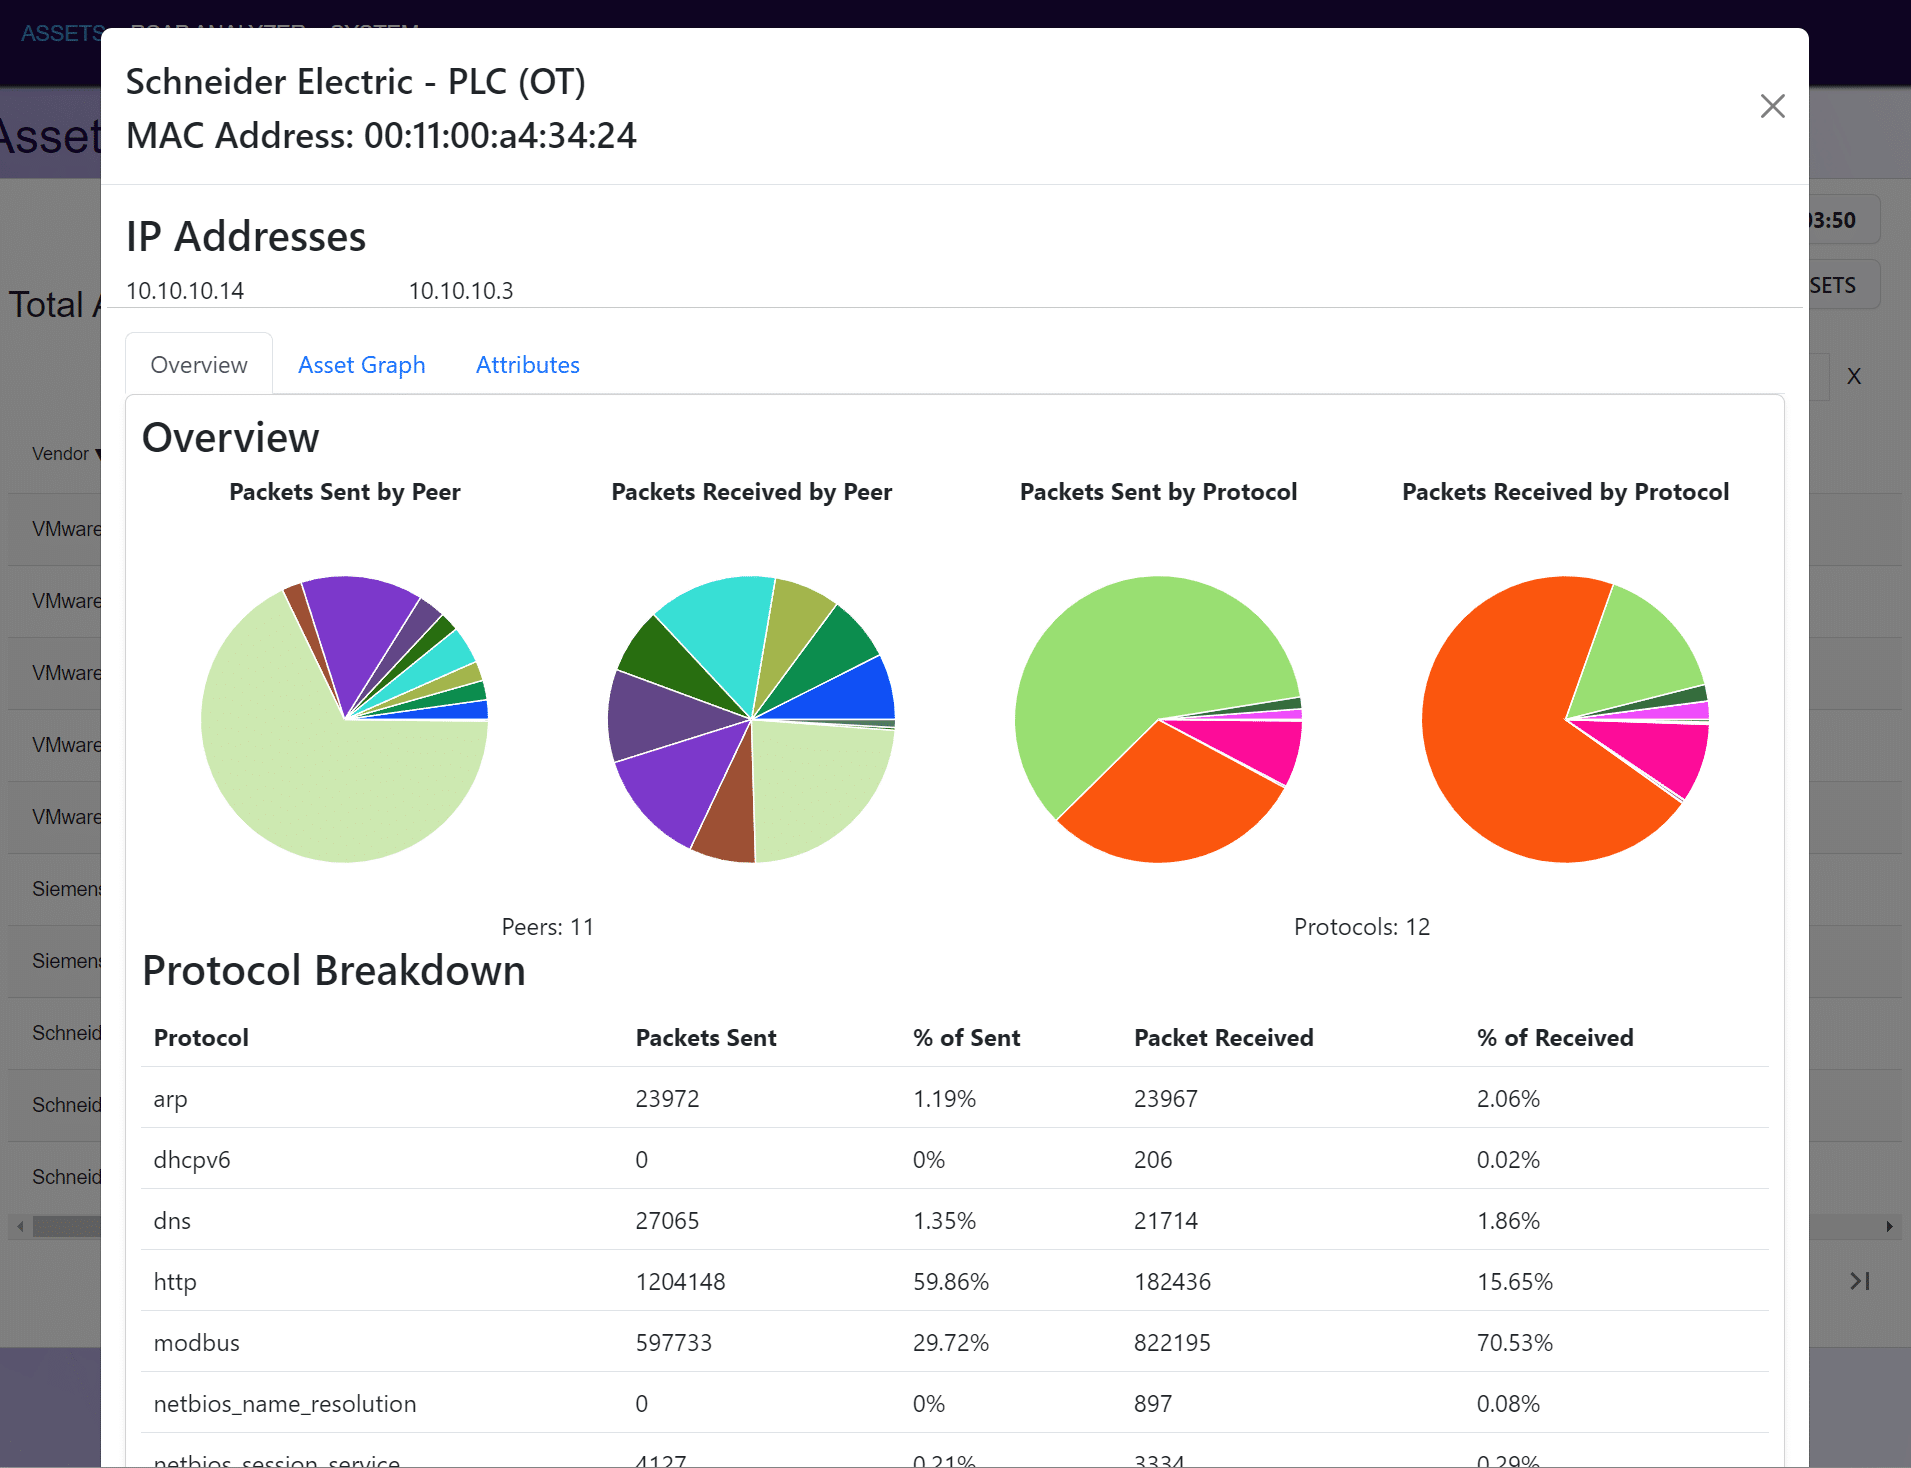Click the 70.53% received value for modbus
The image size is (1911, 1468).
pos(1515,1343)
